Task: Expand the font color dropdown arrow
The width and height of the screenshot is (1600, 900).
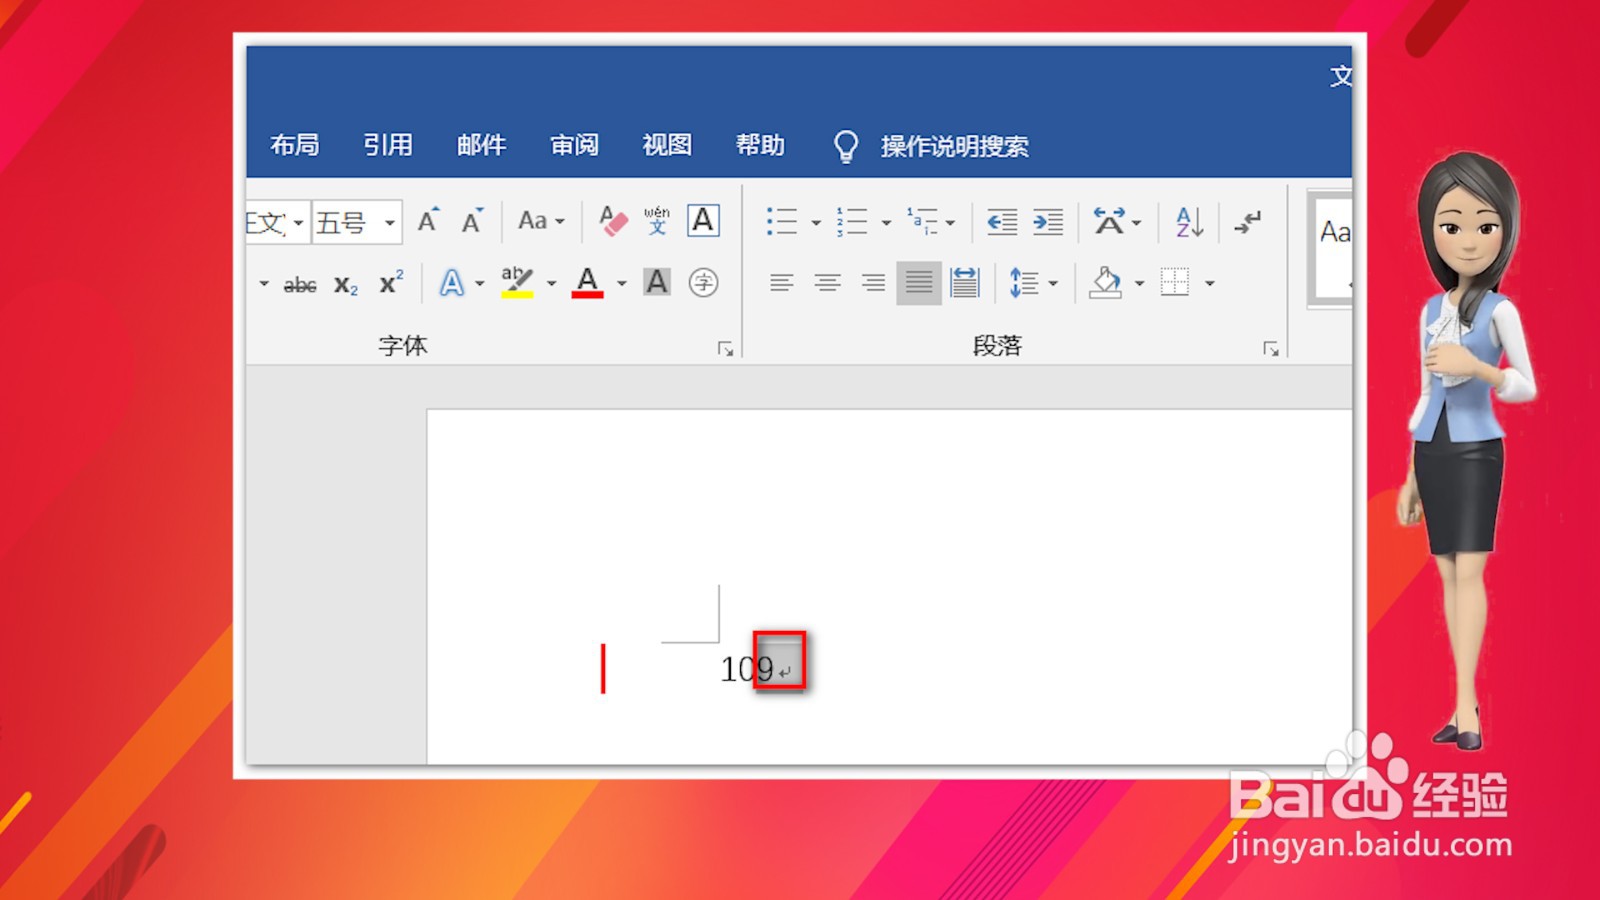Action: click(622, 284)
